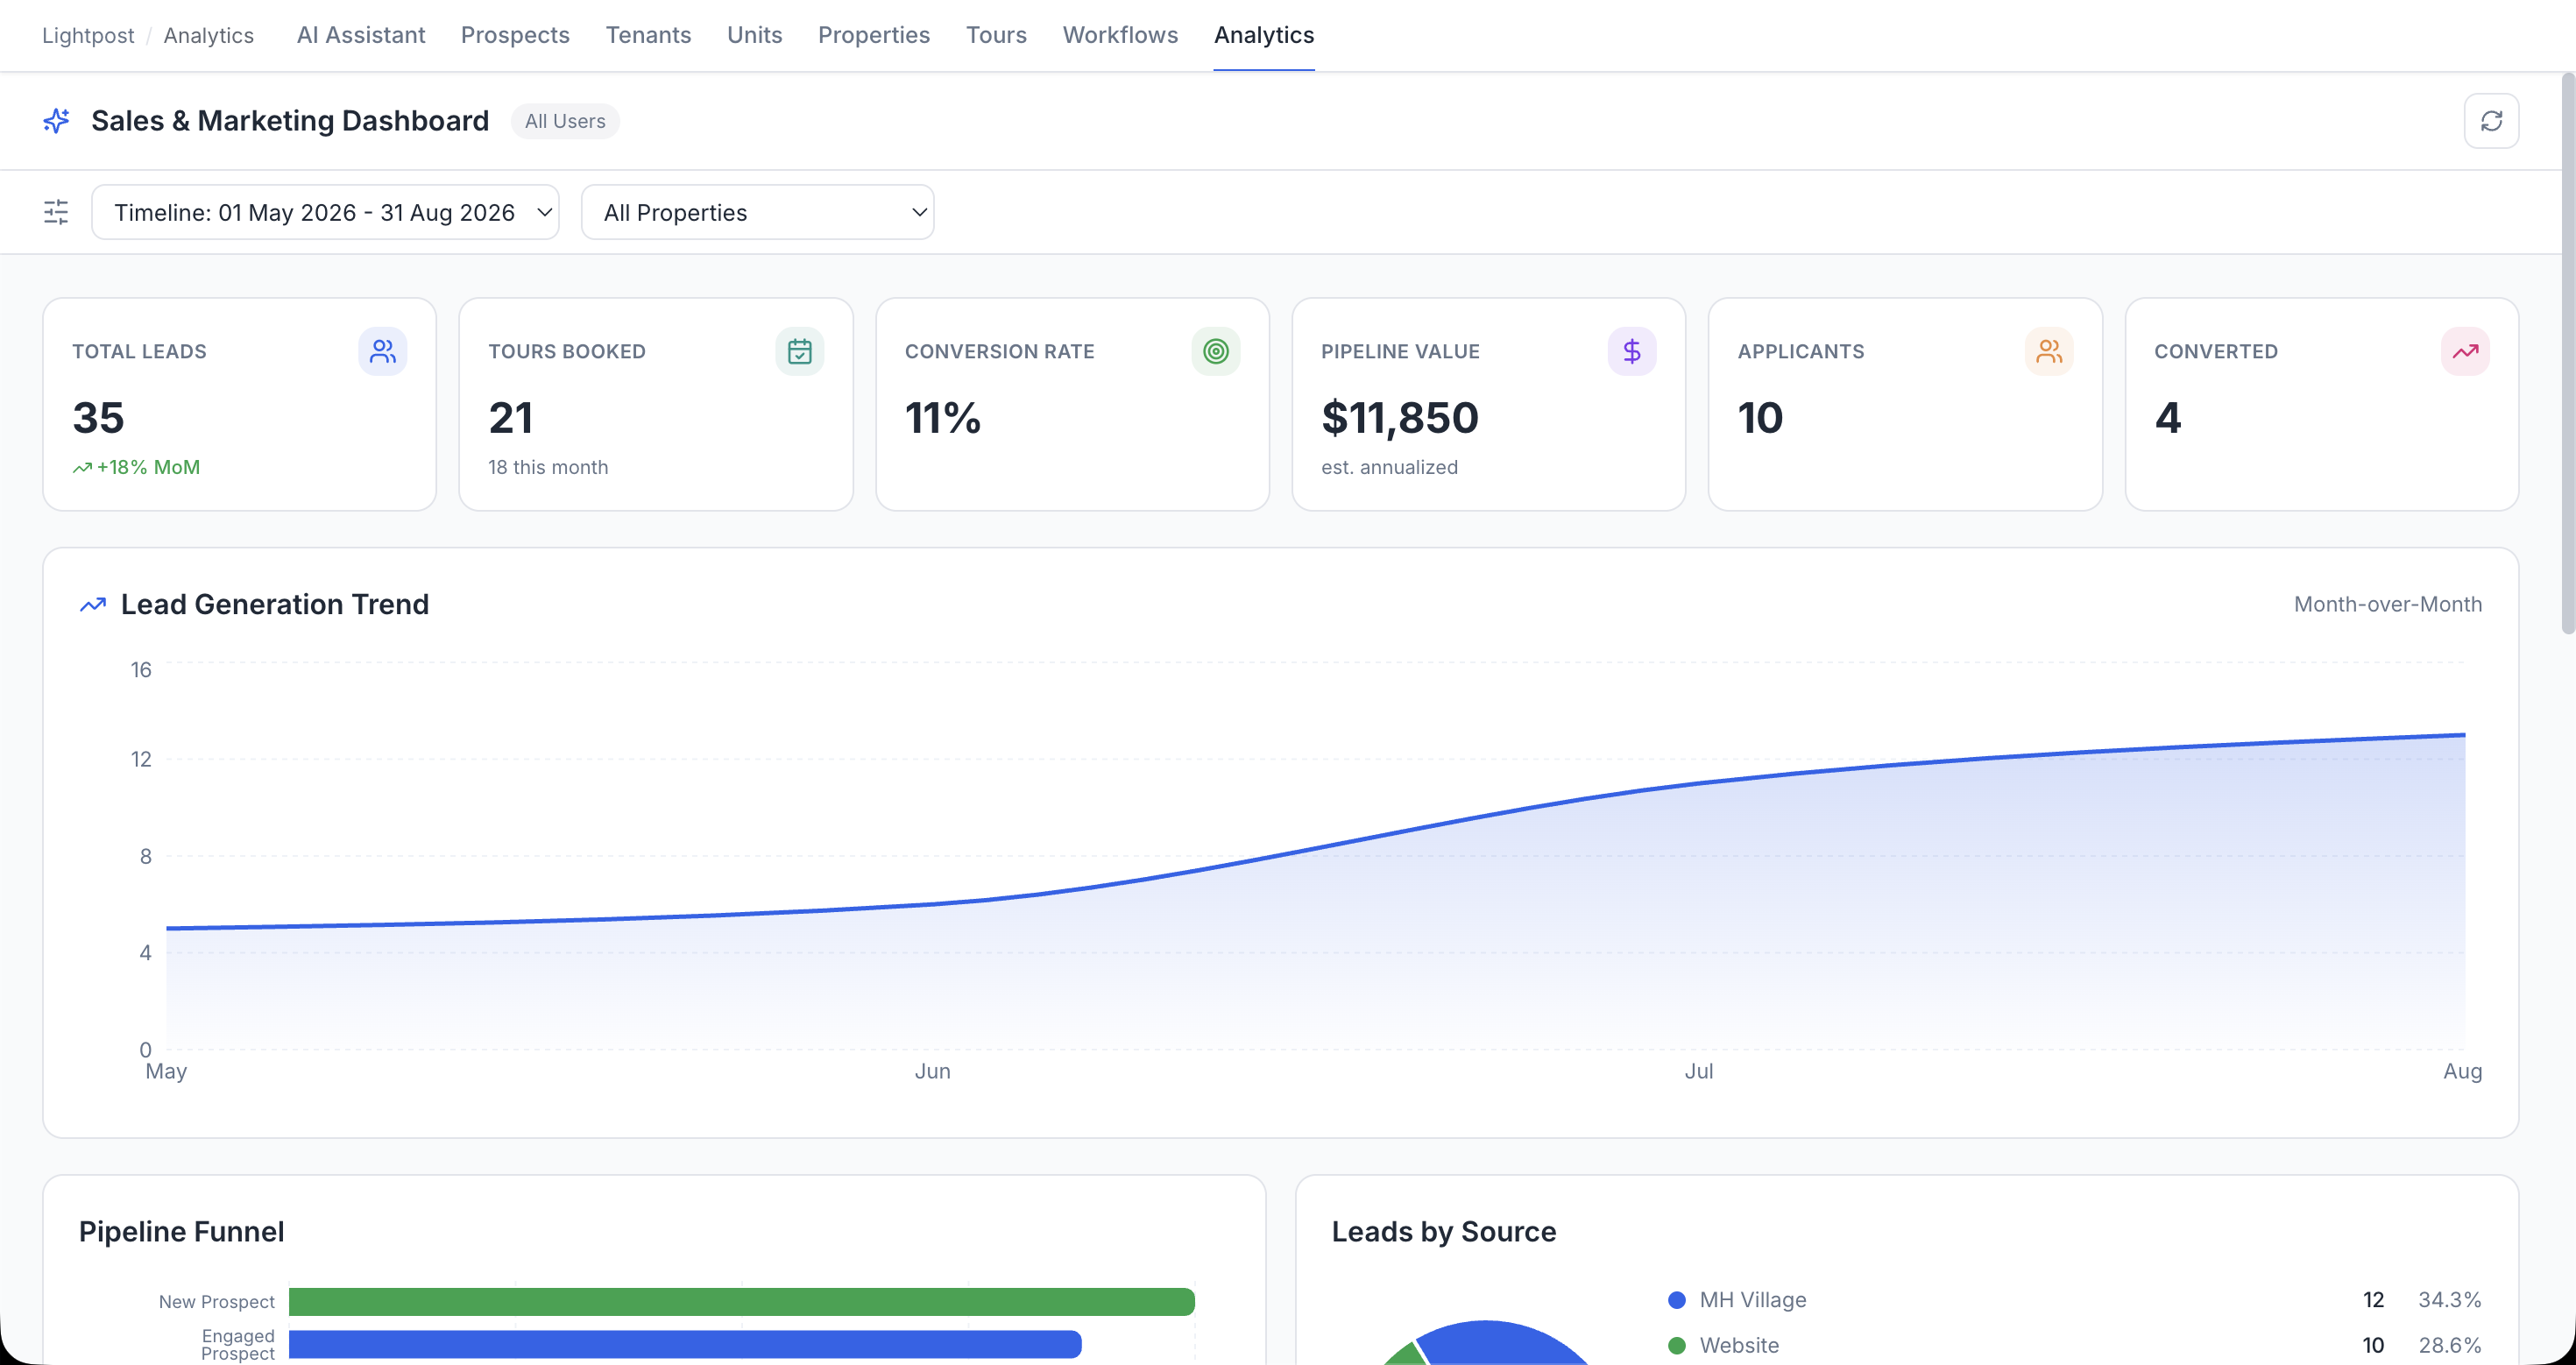Viewport: 2576px width, 1365px height.
Task: Switch to the Prospects tab
Action: (515, 35)
